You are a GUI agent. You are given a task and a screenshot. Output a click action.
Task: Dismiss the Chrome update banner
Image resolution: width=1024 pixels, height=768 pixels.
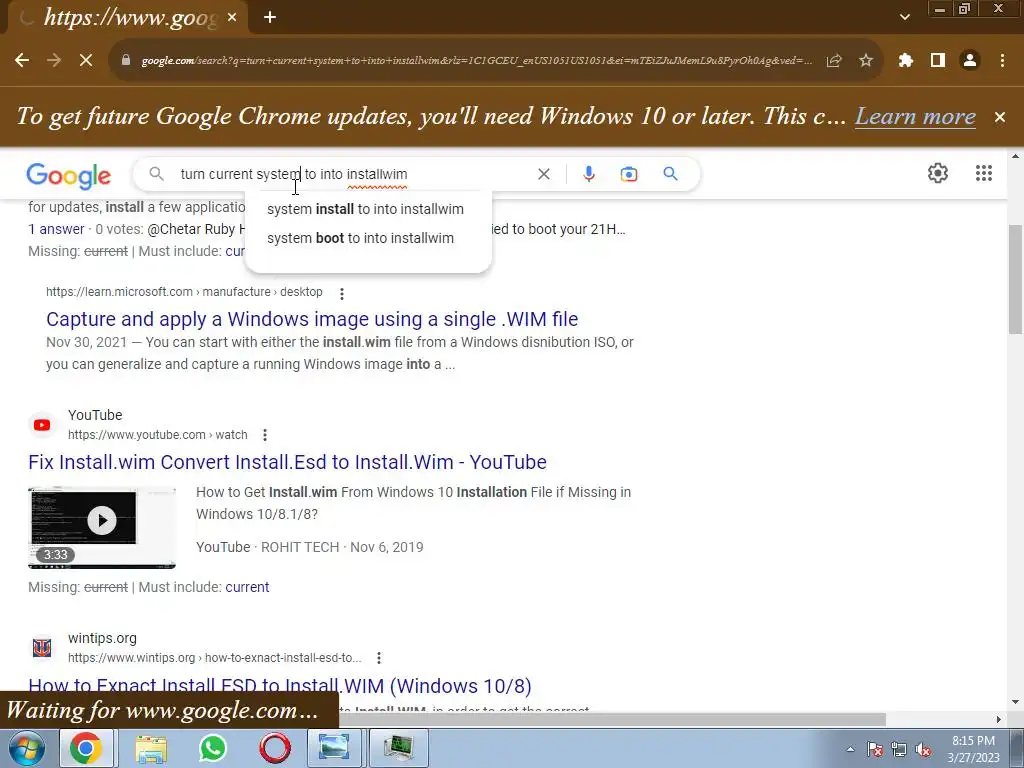[x=1000, y=118]
